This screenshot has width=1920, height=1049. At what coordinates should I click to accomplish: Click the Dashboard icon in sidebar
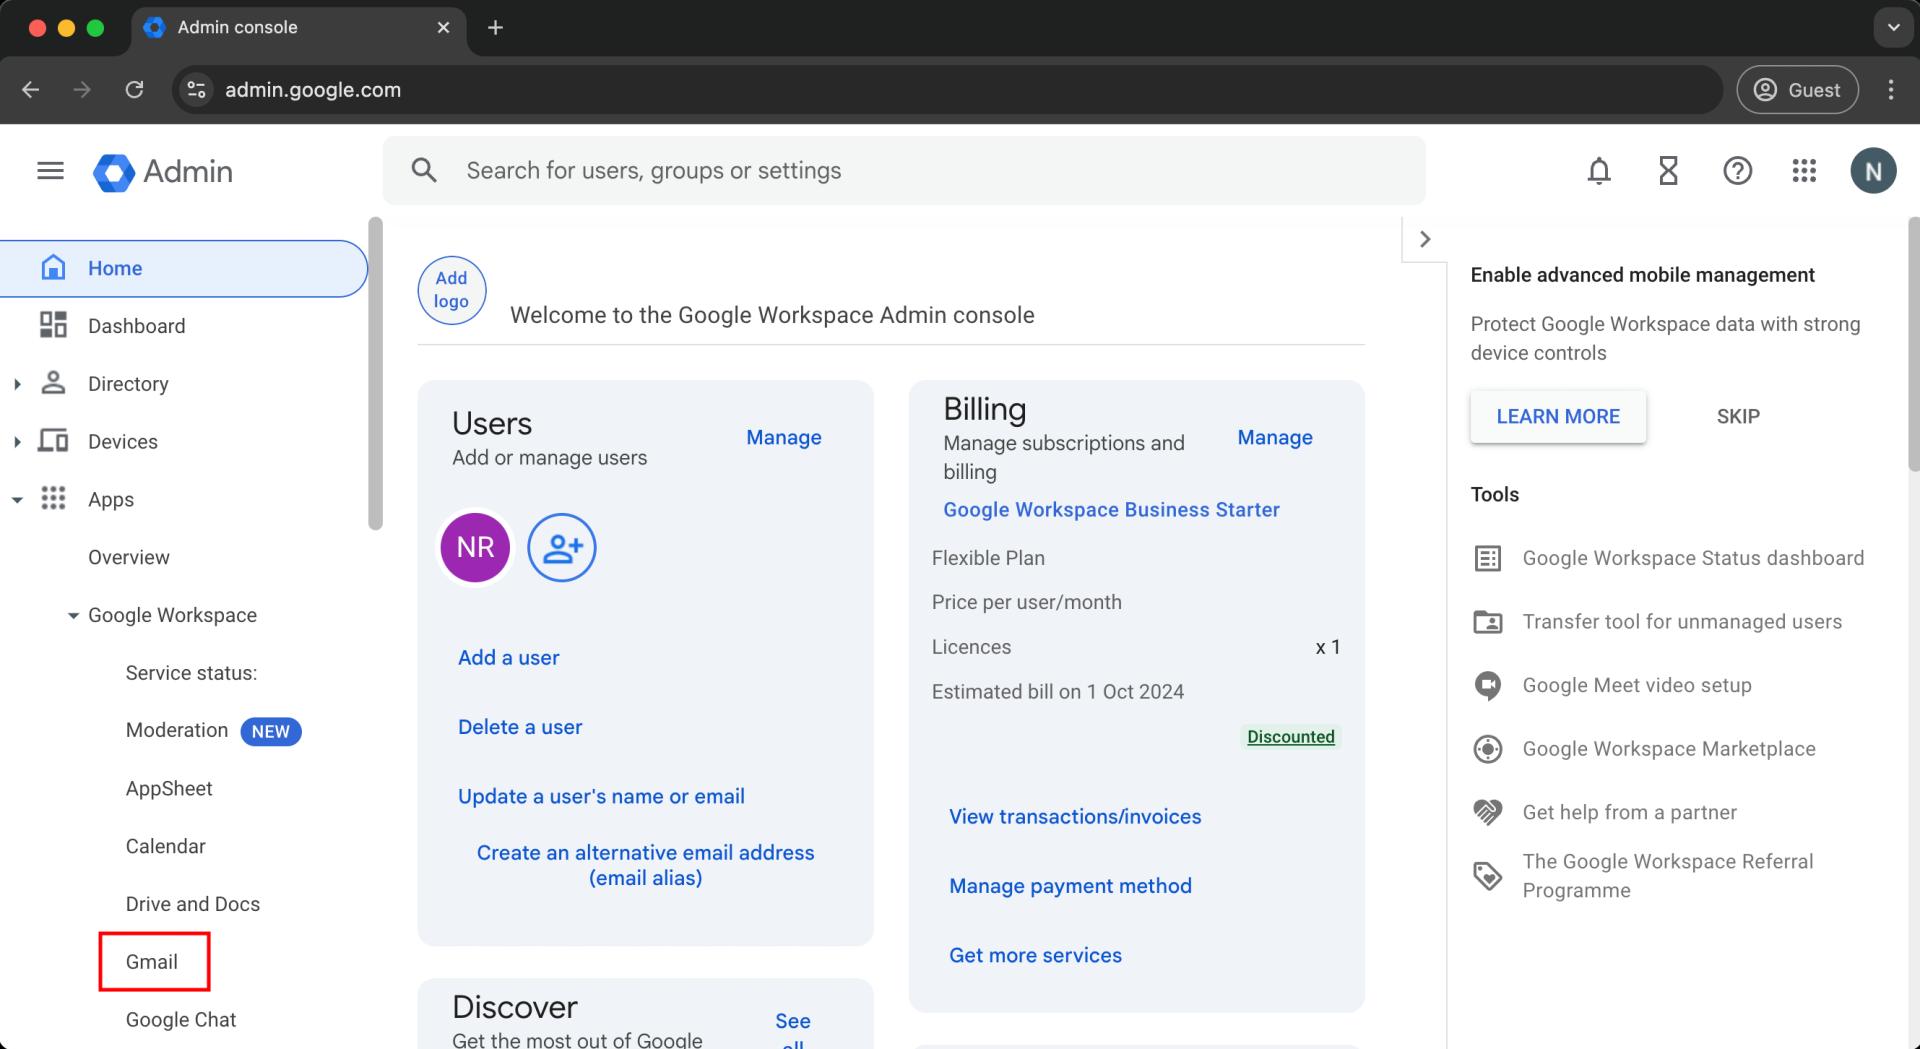tap(53, 325)
